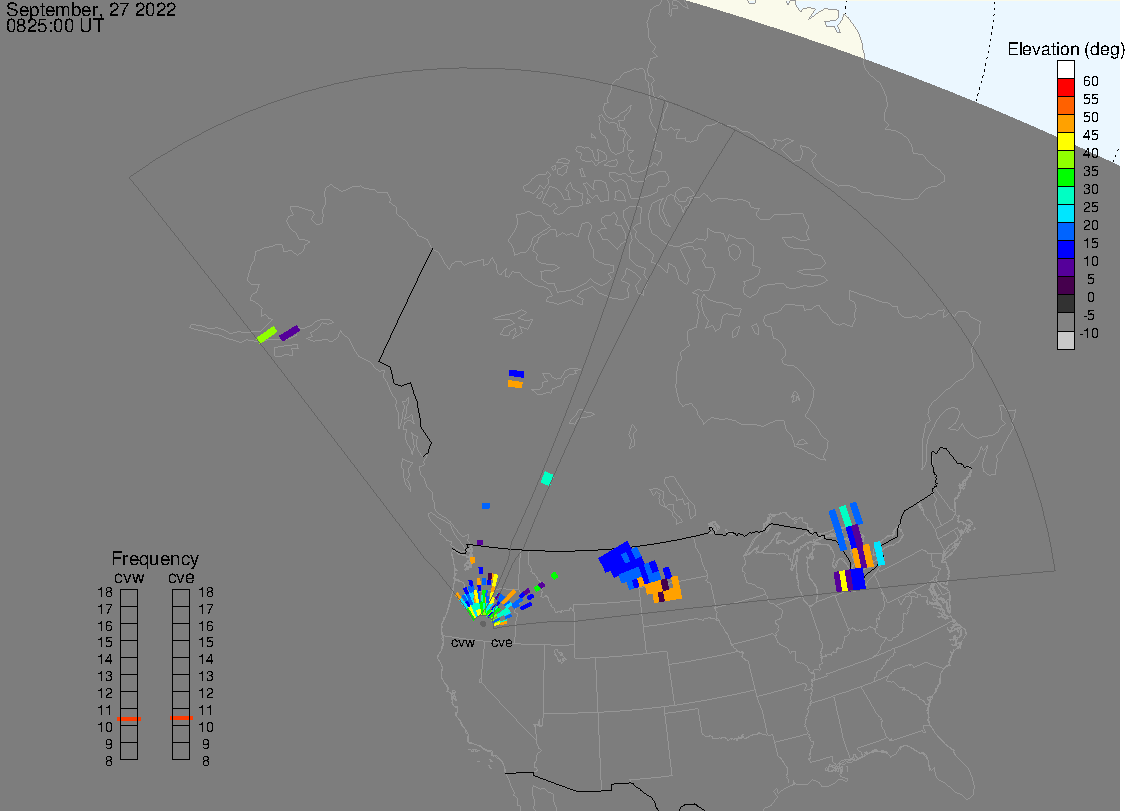Click the 'Elevation (deg)' legend title
This screenshot has width=1125, height=811.
tap(1065, 50)
